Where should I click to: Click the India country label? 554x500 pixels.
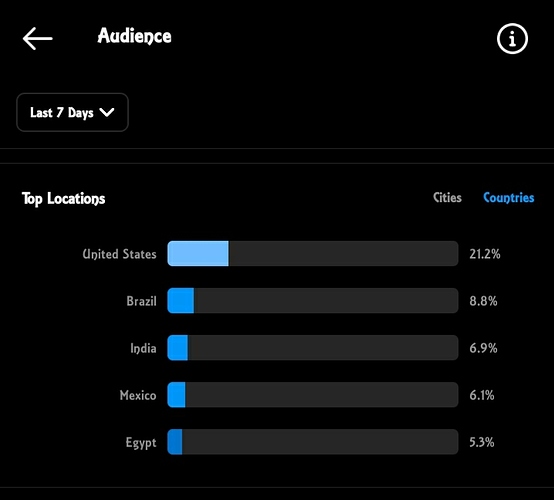(x=143, y=348)
